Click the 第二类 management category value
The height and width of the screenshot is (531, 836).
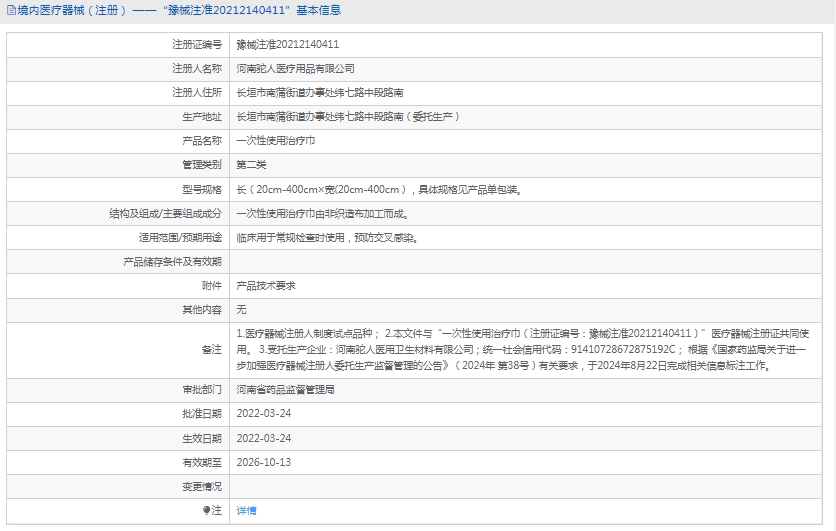[251, 165]
